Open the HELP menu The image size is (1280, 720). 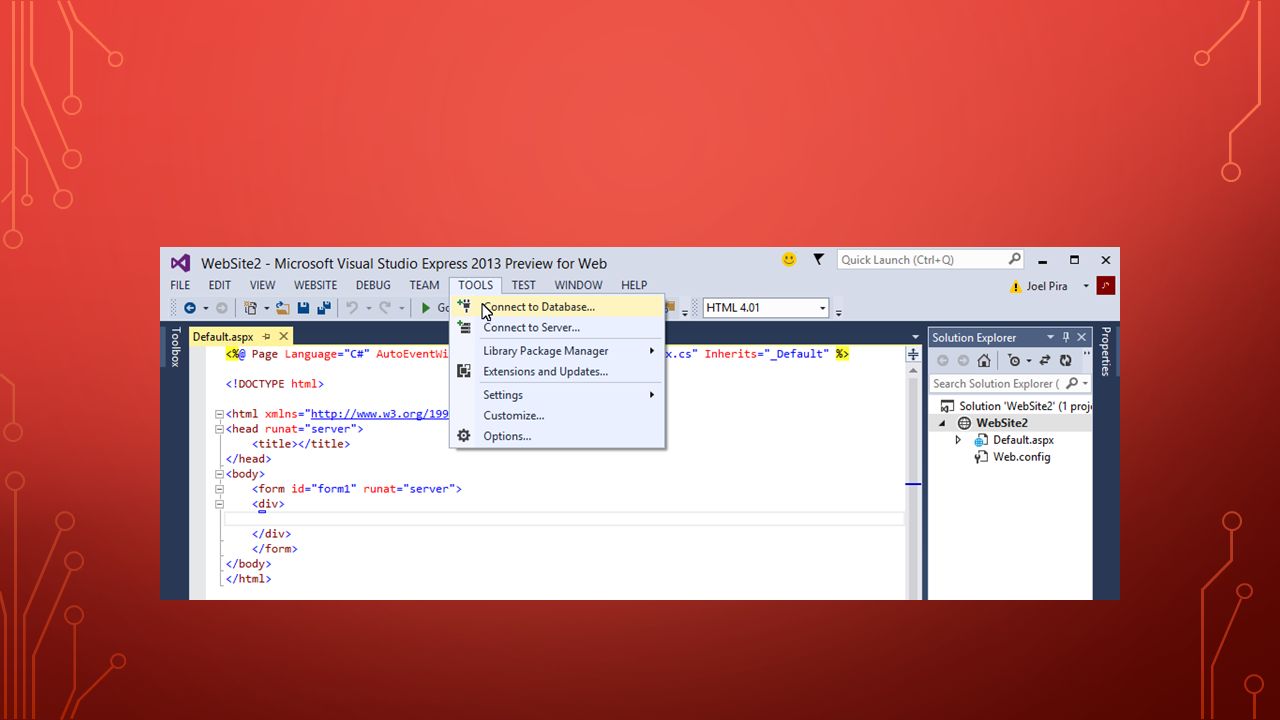coord(634,285)
